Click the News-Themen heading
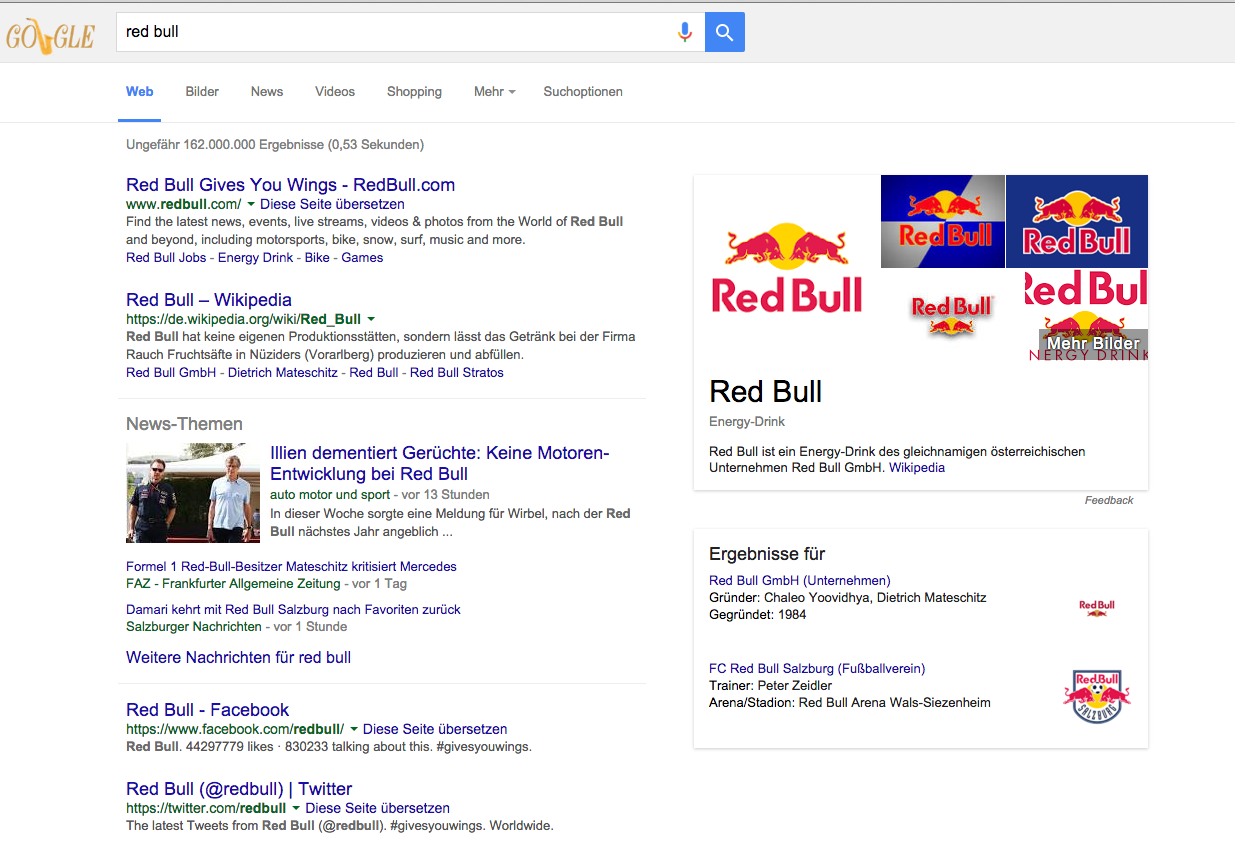Viewport: 1235px width, 859px height. coord(184,424)
